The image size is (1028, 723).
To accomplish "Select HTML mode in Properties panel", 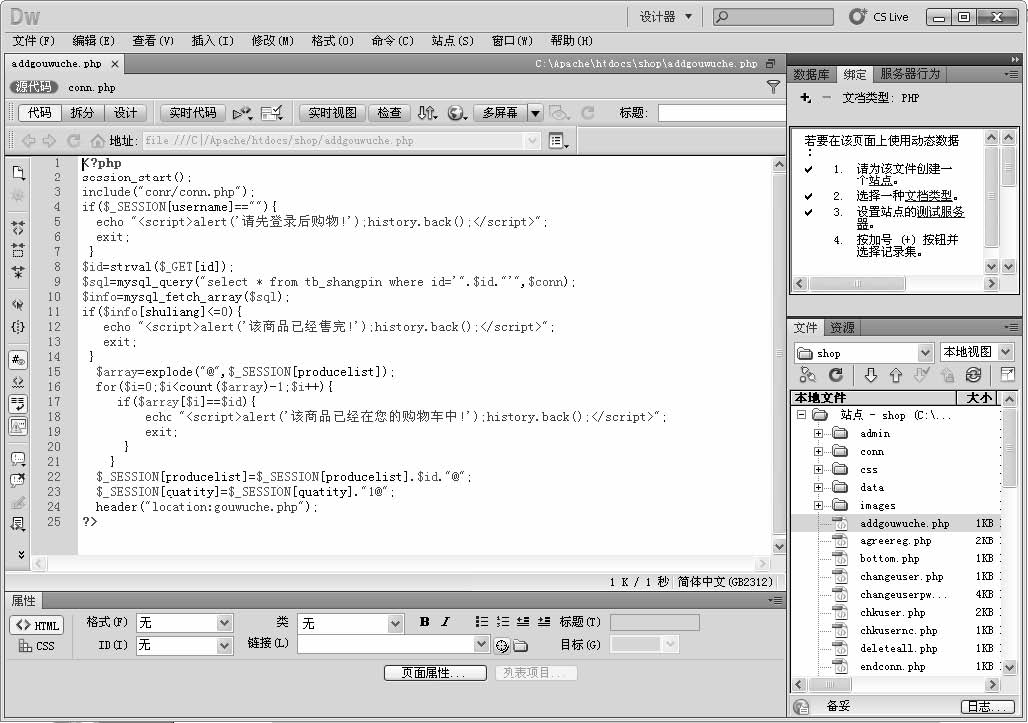I will [x=37, y=625].
